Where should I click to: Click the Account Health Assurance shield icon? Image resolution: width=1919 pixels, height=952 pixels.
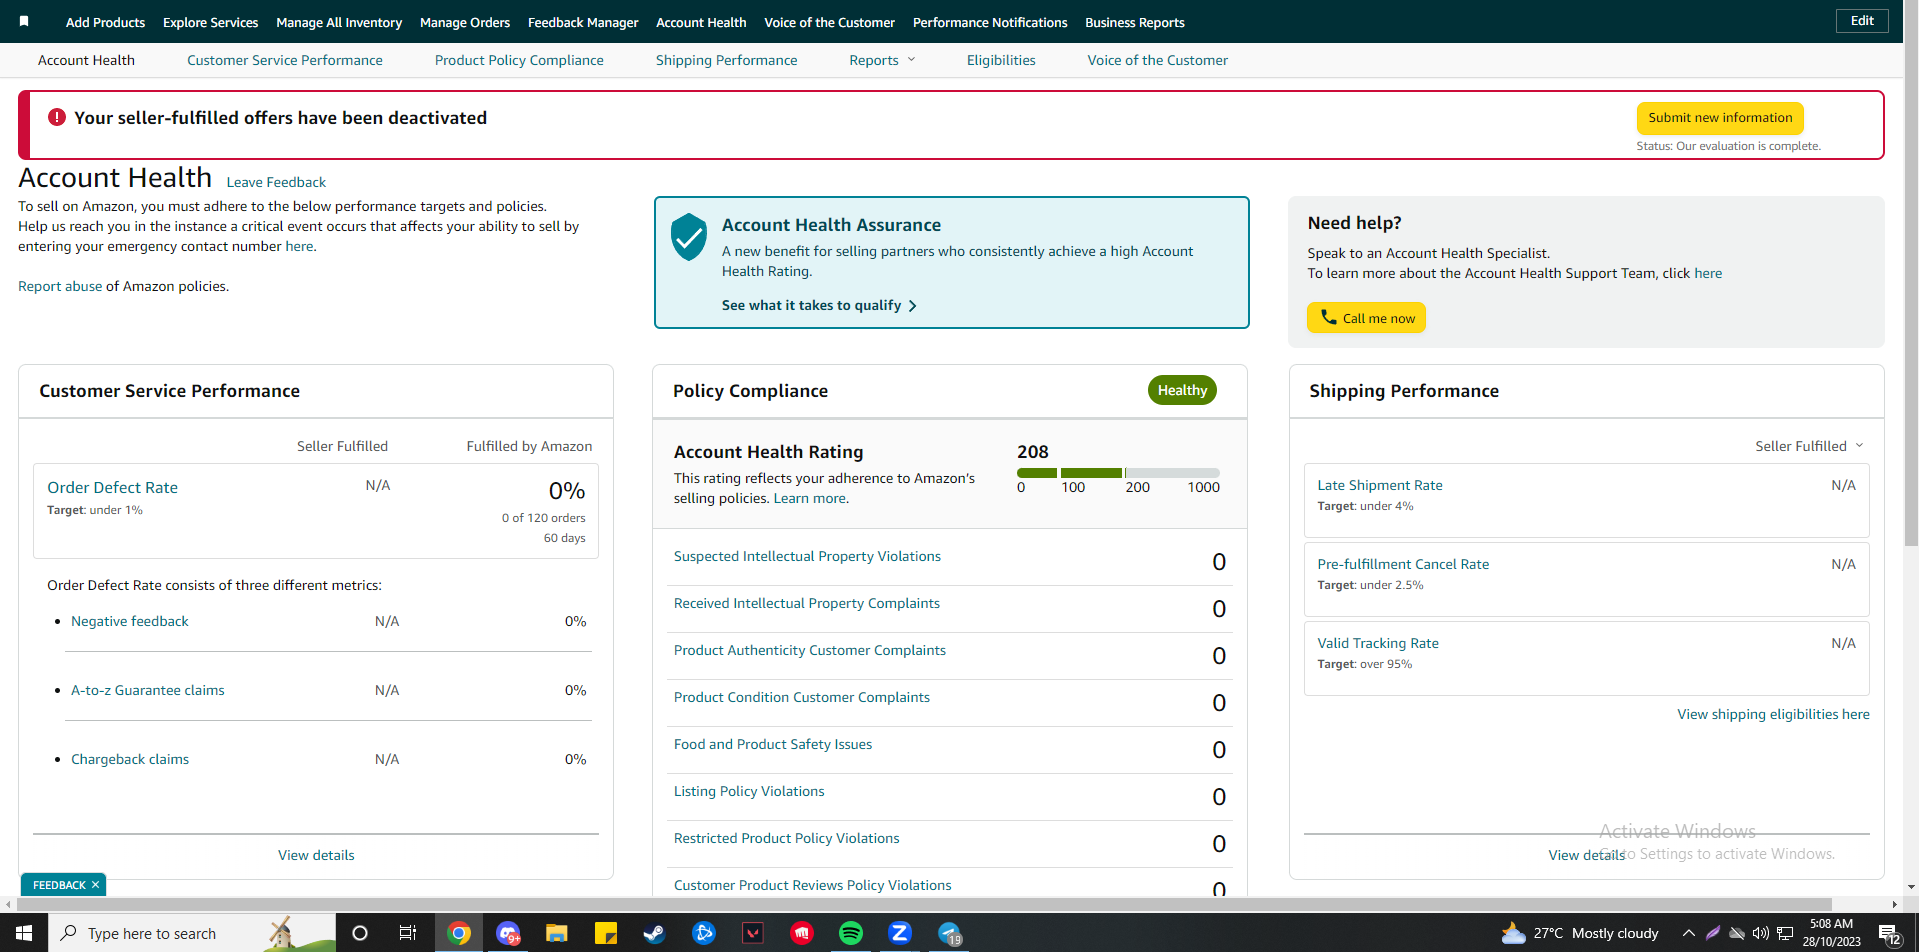click(689, 237)
